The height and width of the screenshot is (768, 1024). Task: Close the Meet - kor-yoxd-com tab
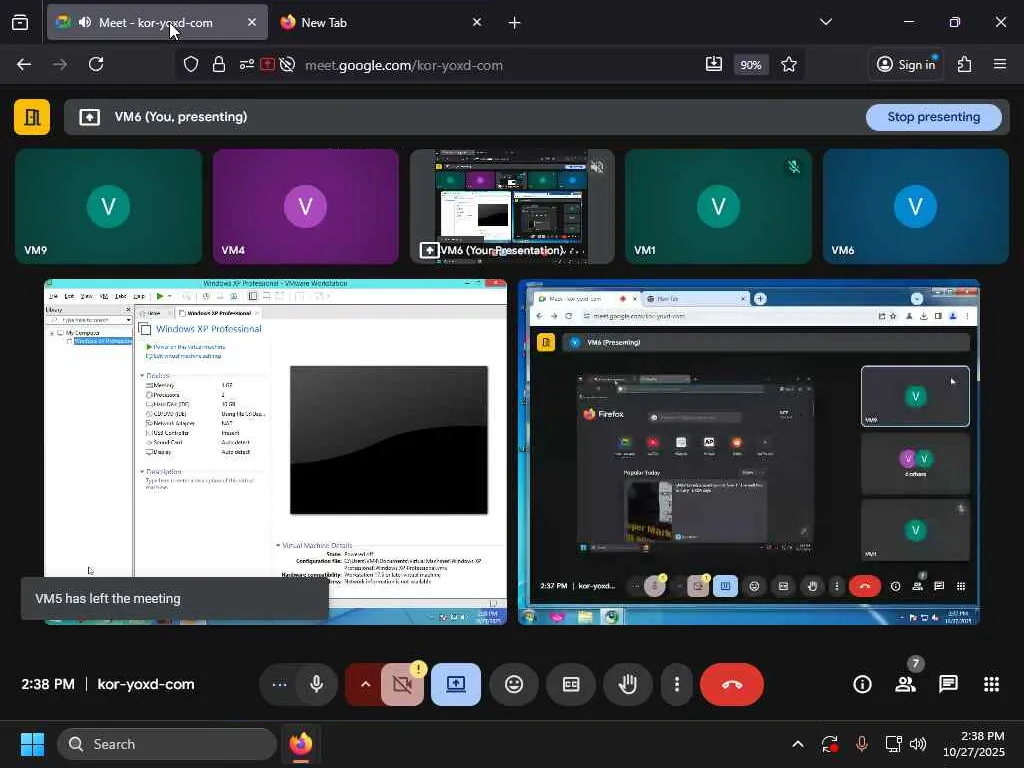(x=252, y=22)
